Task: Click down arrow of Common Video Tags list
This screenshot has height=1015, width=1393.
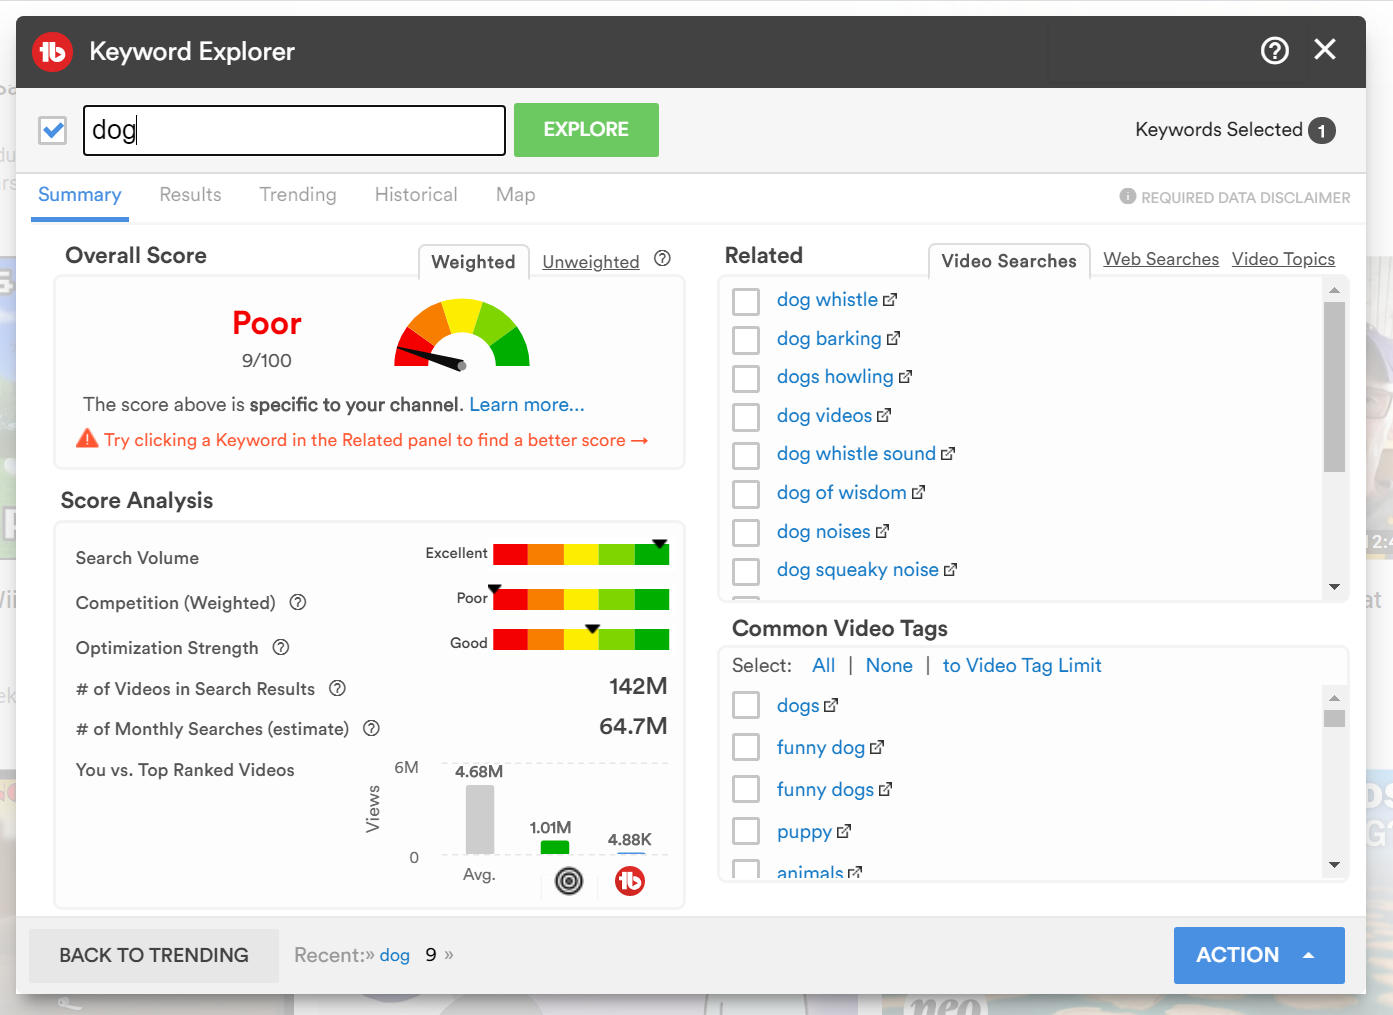Action: pyautogui.click(x=1334, y=865)
